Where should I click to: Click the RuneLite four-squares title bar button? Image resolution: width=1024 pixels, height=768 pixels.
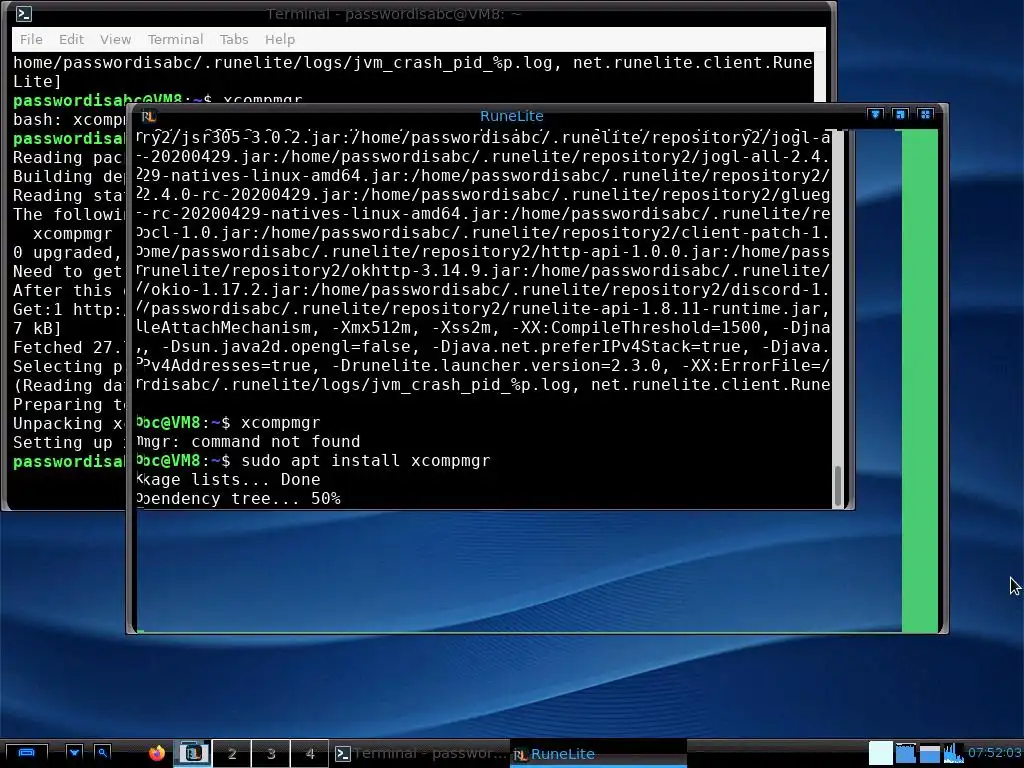click(925, 114)
